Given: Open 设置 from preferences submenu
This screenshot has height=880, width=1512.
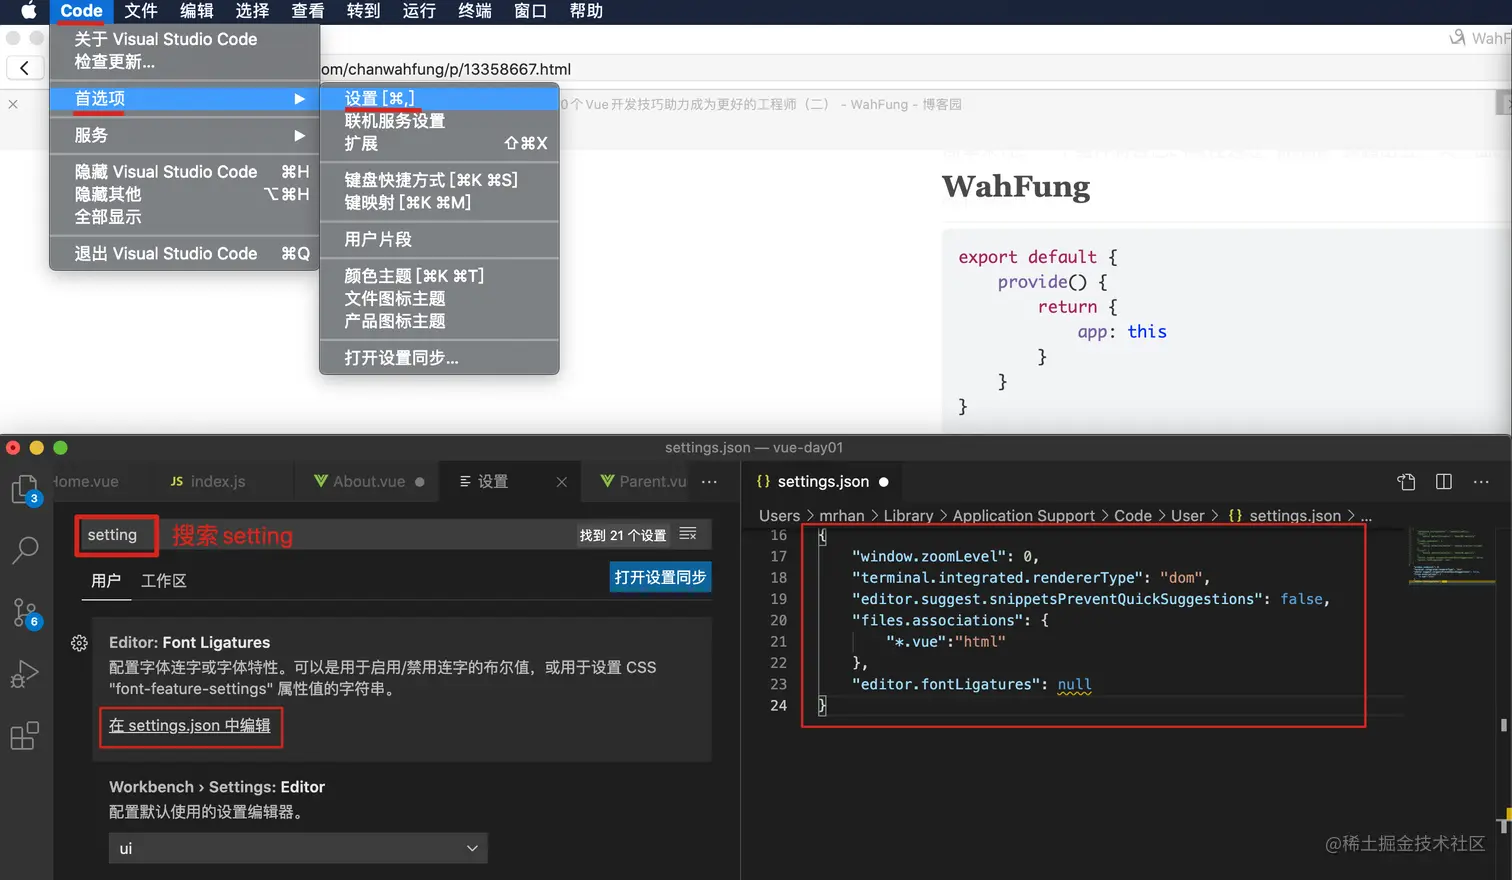Looking at the screenshot, I should pyautogui.click(x=439, y=98).
